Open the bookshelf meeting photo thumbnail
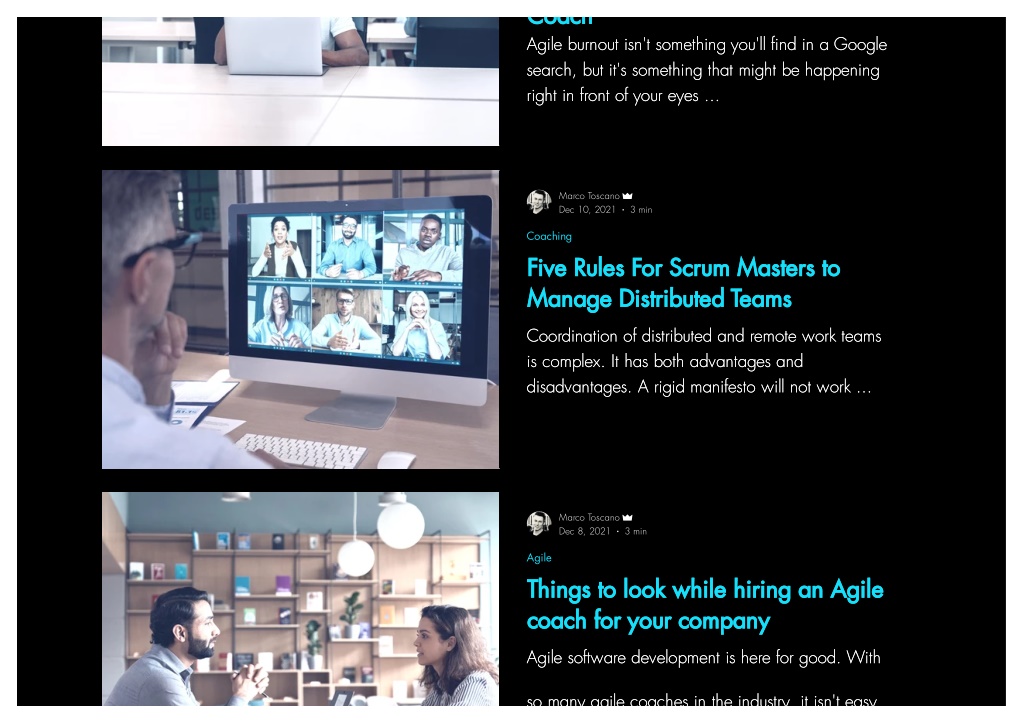 coord(300,599)
